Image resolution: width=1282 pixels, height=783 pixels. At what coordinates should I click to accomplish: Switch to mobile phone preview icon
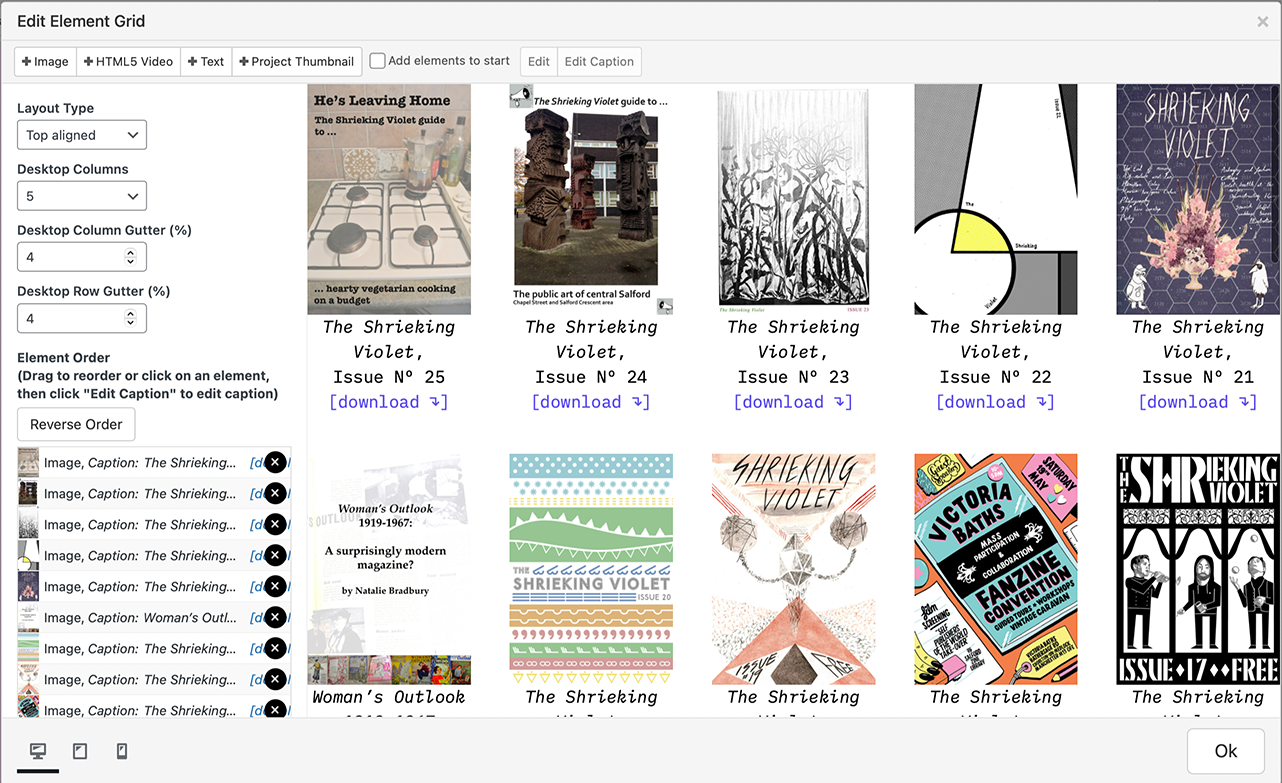122,751
